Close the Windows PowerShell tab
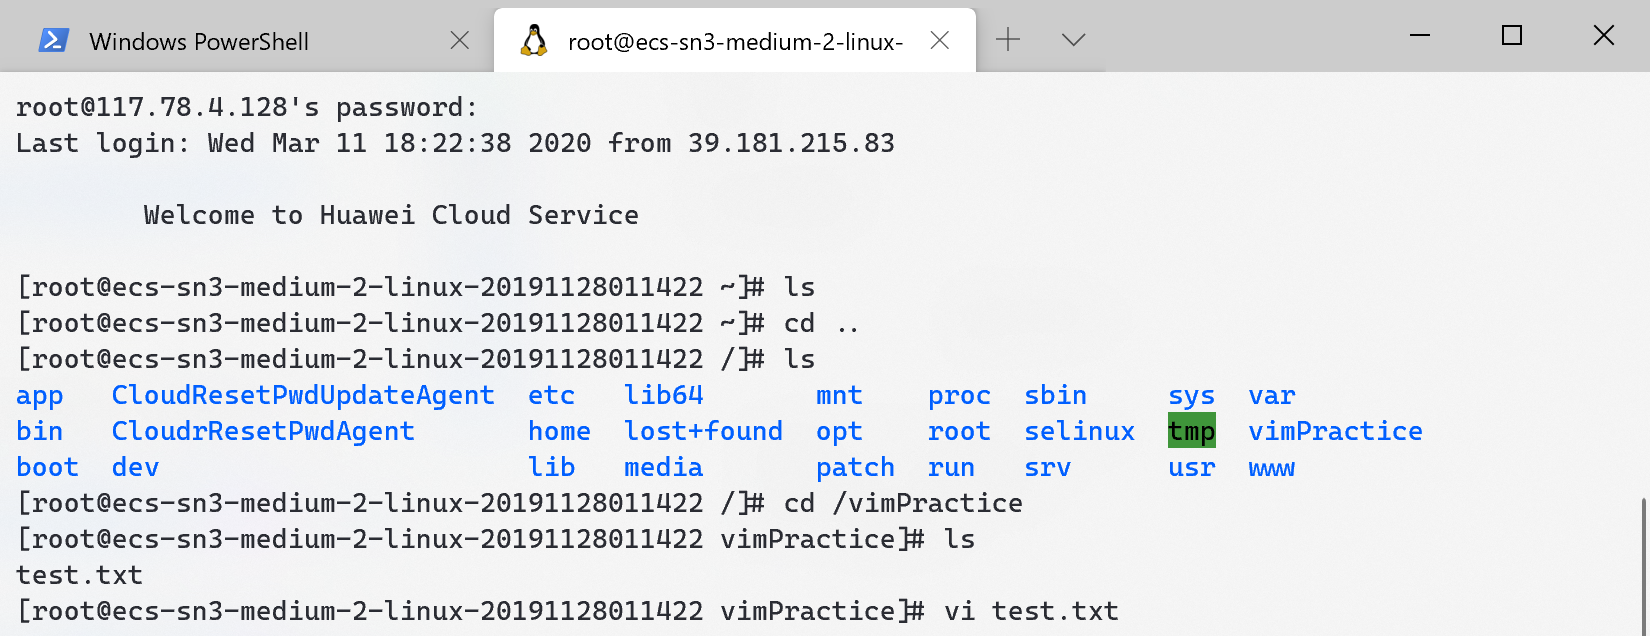The height and width of the screenshot is (636, 1650). [460, 40]
